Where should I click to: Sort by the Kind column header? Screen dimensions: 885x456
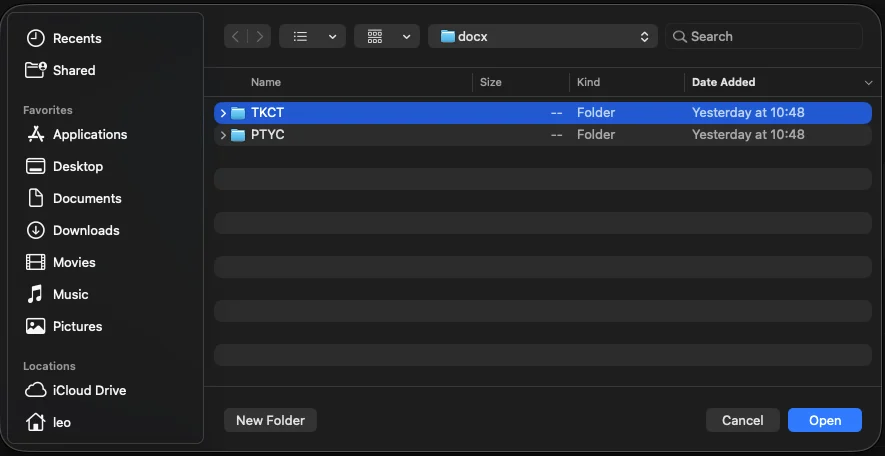(588, 82)
